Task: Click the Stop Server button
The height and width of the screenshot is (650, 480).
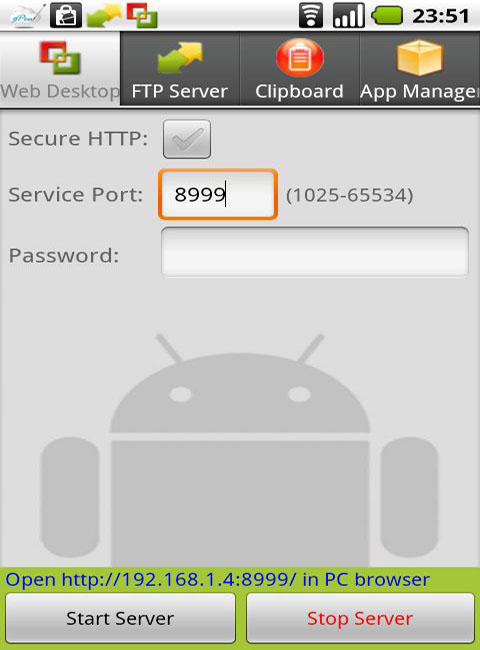Action: click(x=360, y=618)
